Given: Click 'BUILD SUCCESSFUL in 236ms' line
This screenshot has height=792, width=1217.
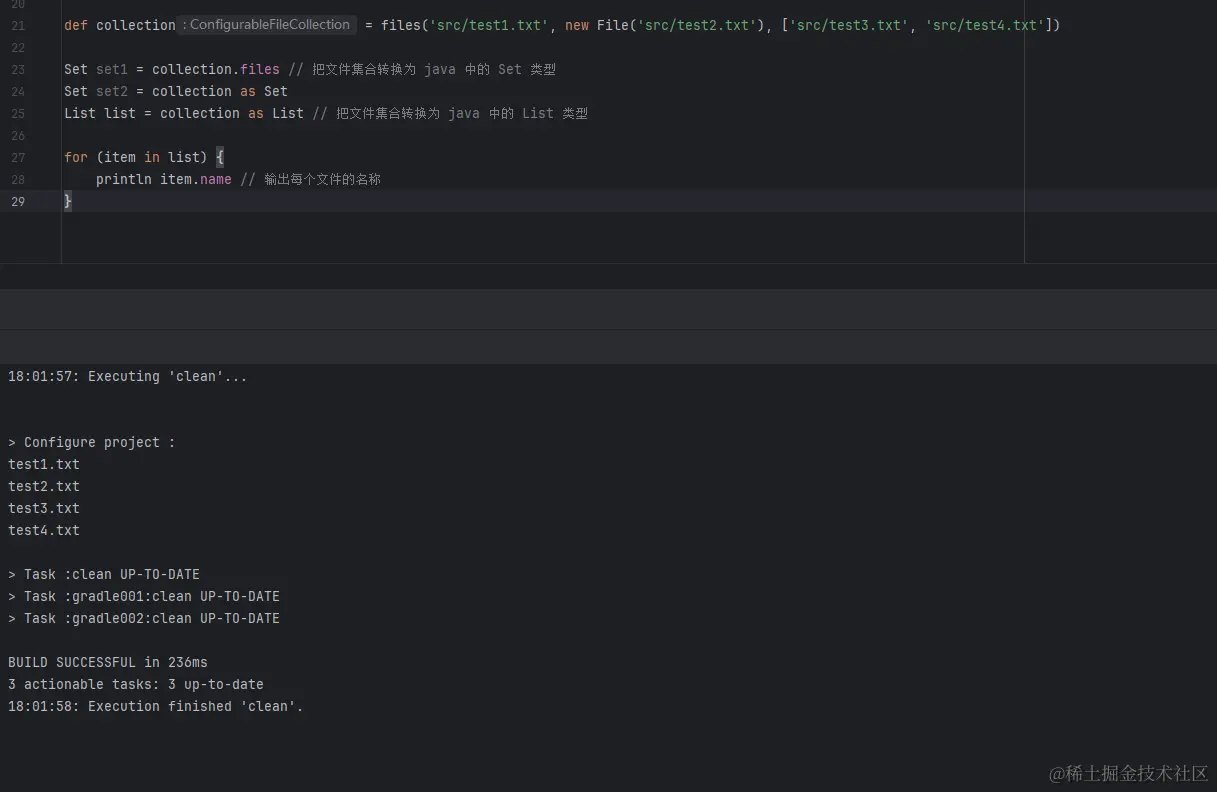Looking at the screenshot, I should [108, 662].
